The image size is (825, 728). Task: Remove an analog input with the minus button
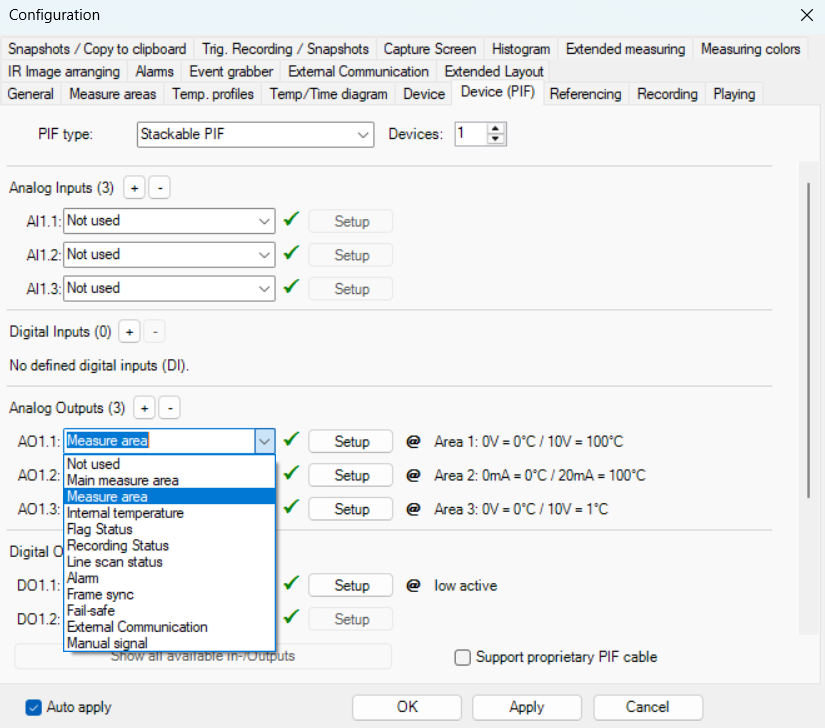click(x=159, y=188)
